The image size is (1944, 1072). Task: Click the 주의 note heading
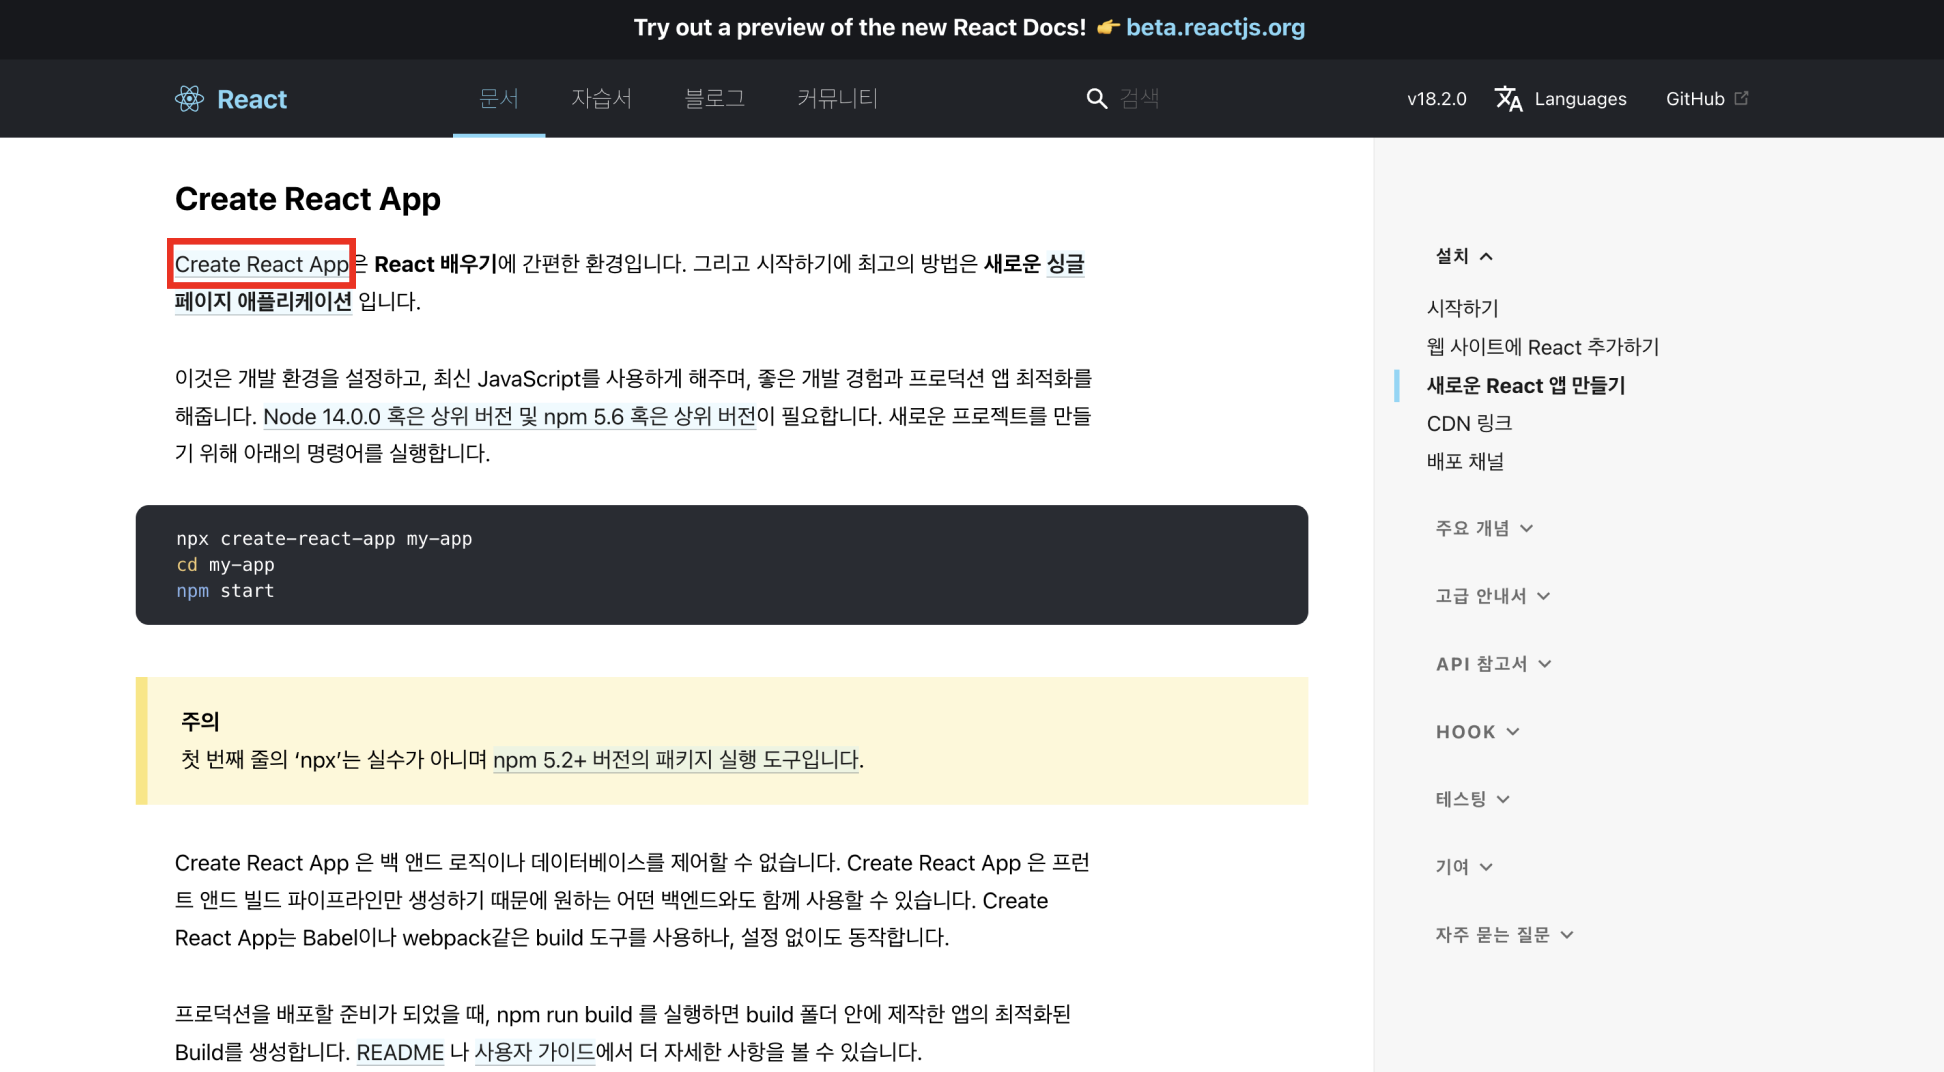(x=200, y=721)
